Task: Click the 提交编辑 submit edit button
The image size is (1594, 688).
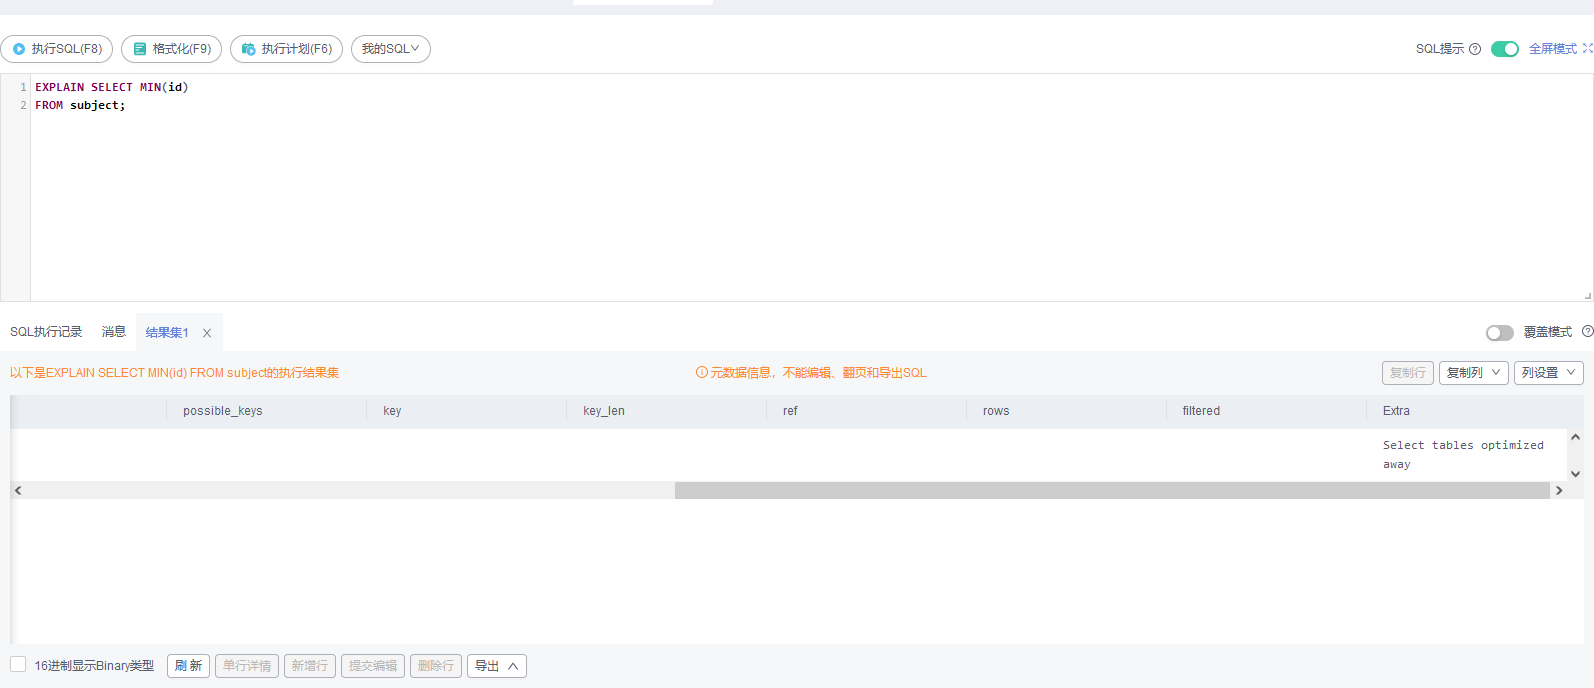Action: tap(373, 666)
